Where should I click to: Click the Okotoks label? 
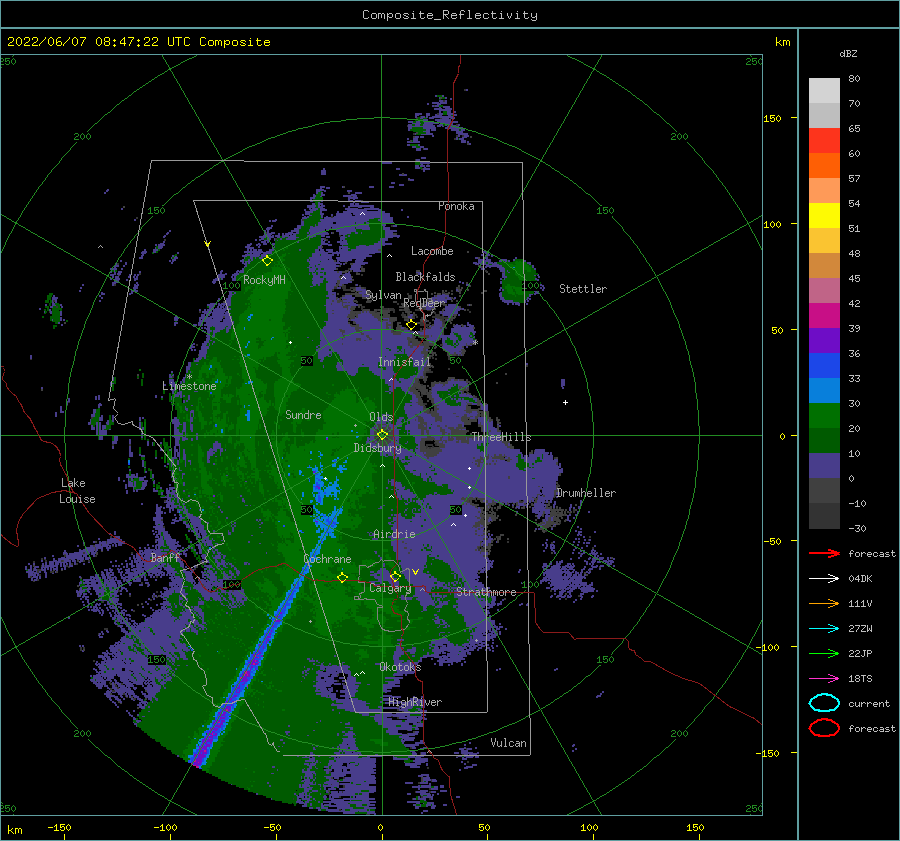[x=400, y=666]
